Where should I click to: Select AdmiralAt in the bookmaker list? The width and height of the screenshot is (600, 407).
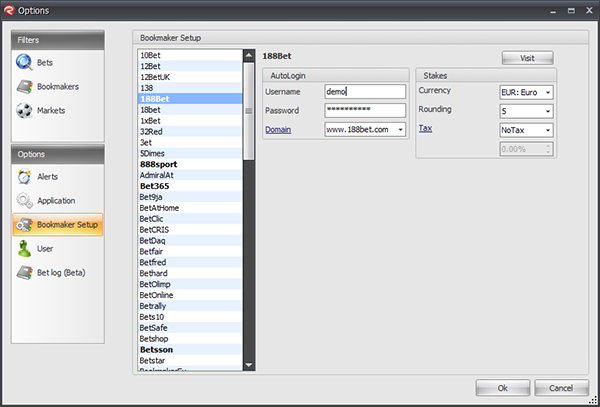click(x=190, y=175)
